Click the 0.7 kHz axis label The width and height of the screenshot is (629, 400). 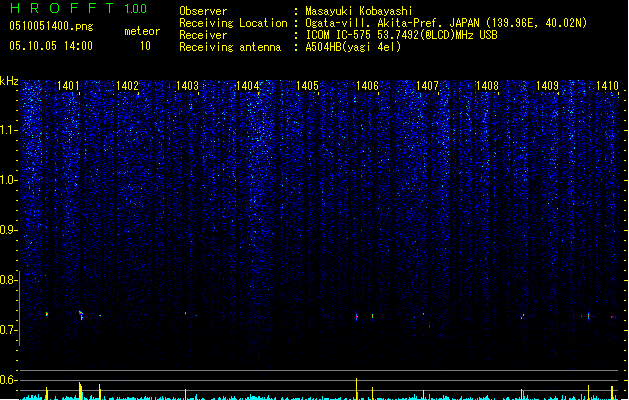pos(8,330)
